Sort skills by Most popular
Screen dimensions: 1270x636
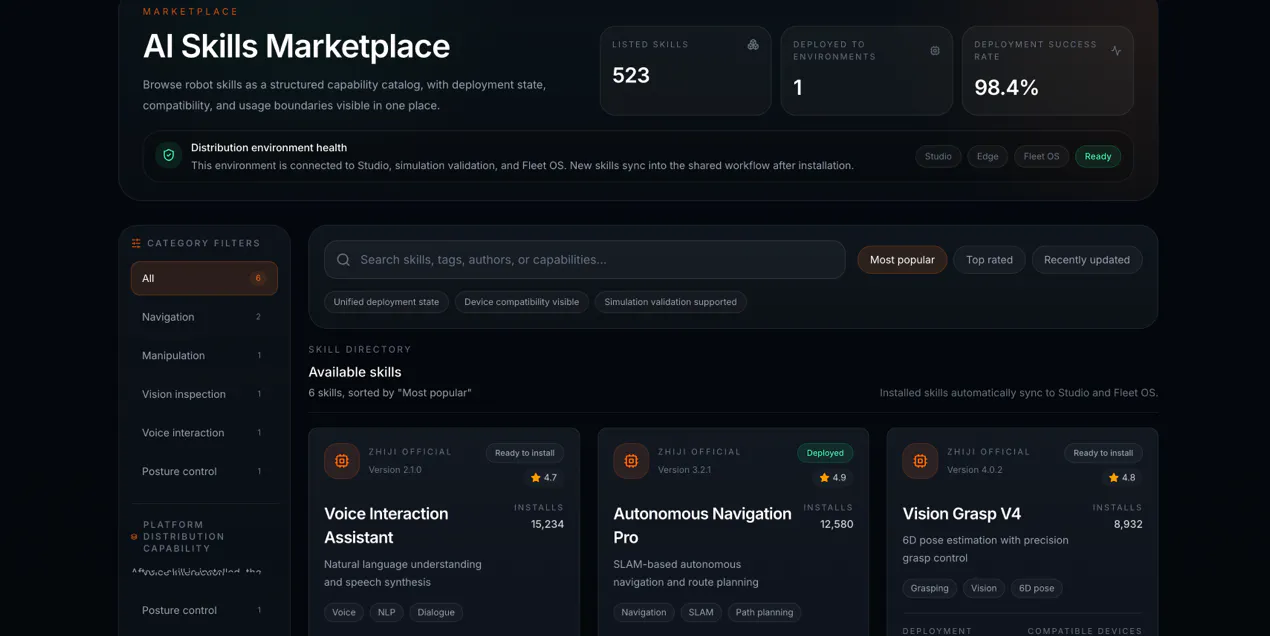tap(902, 260)
